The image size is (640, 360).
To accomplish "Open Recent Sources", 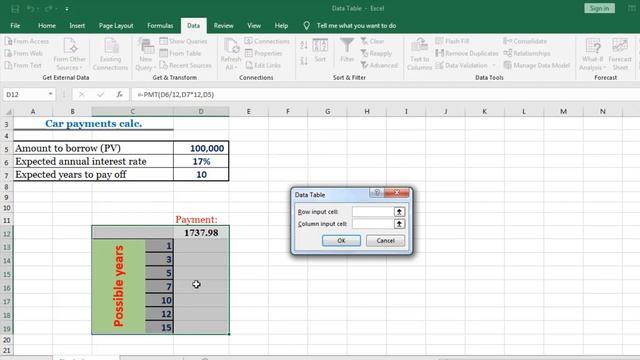I will [185, 65].
